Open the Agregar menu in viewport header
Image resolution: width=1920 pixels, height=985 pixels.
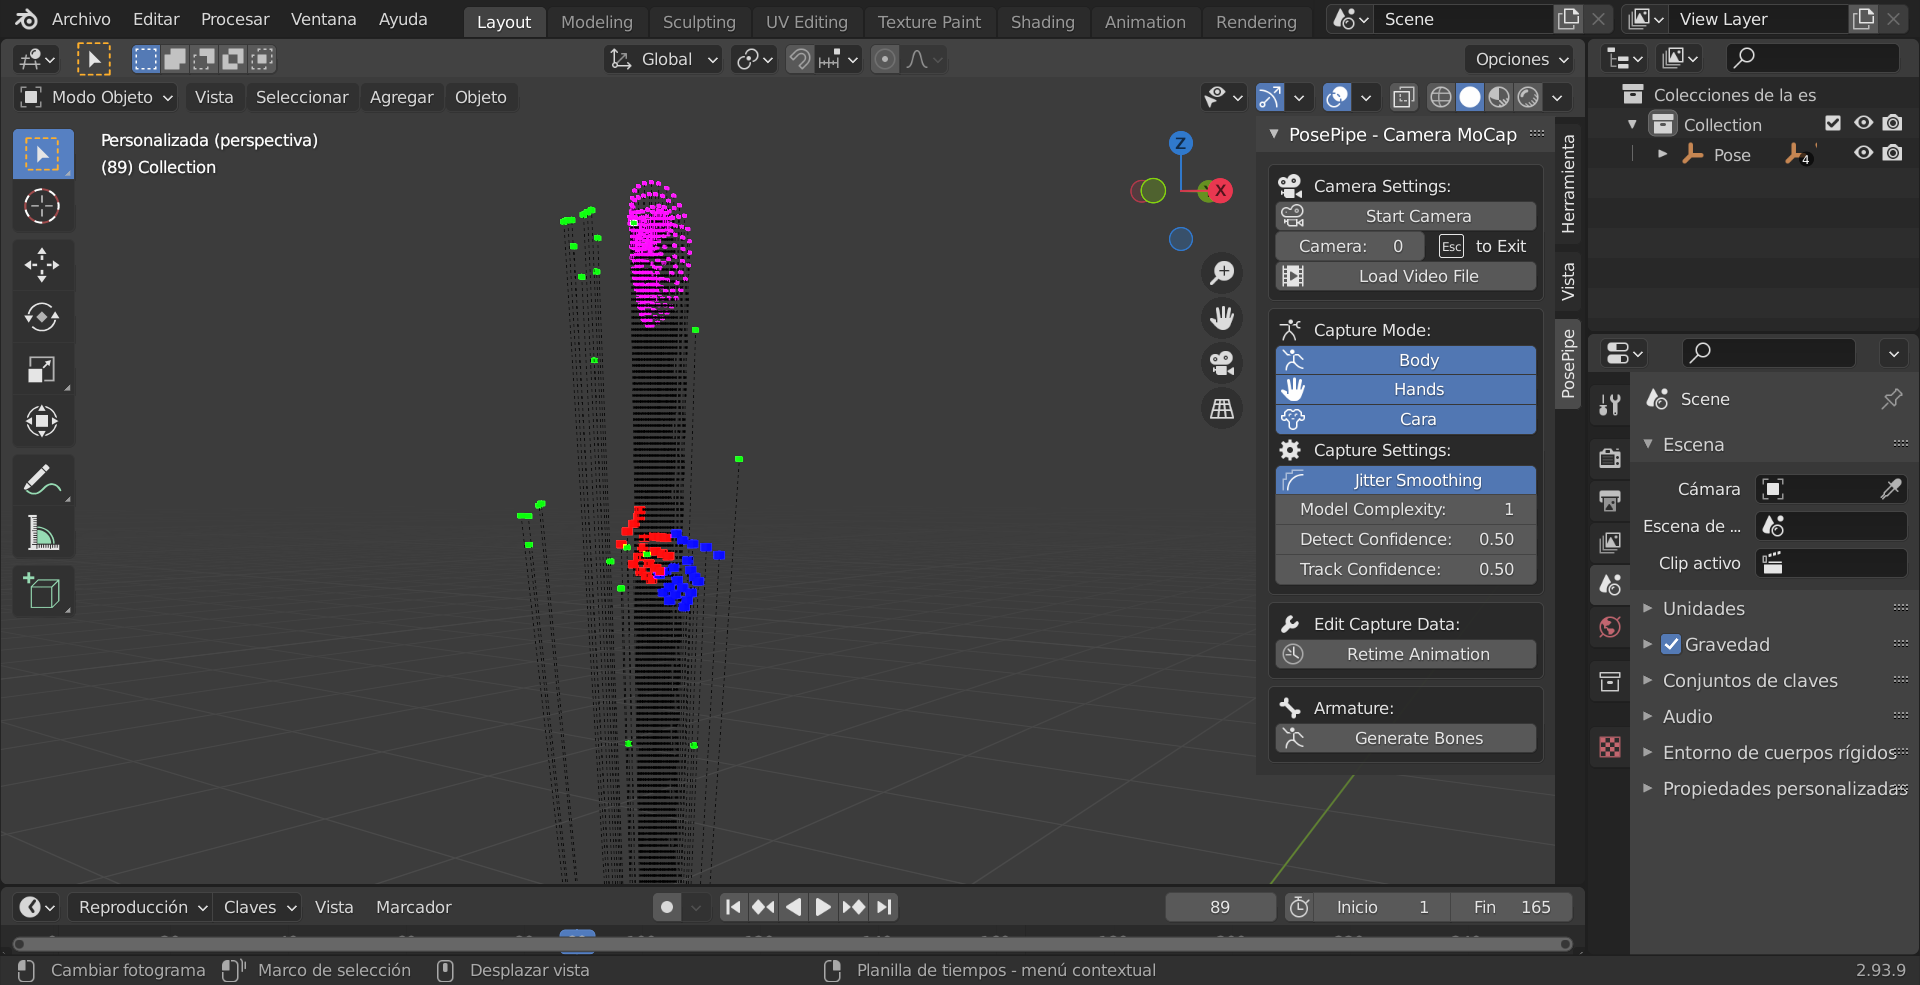point(401,97)
